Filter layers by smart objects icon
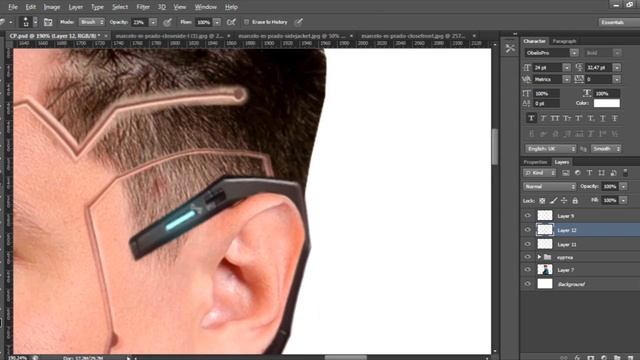 tap(613, 173)
